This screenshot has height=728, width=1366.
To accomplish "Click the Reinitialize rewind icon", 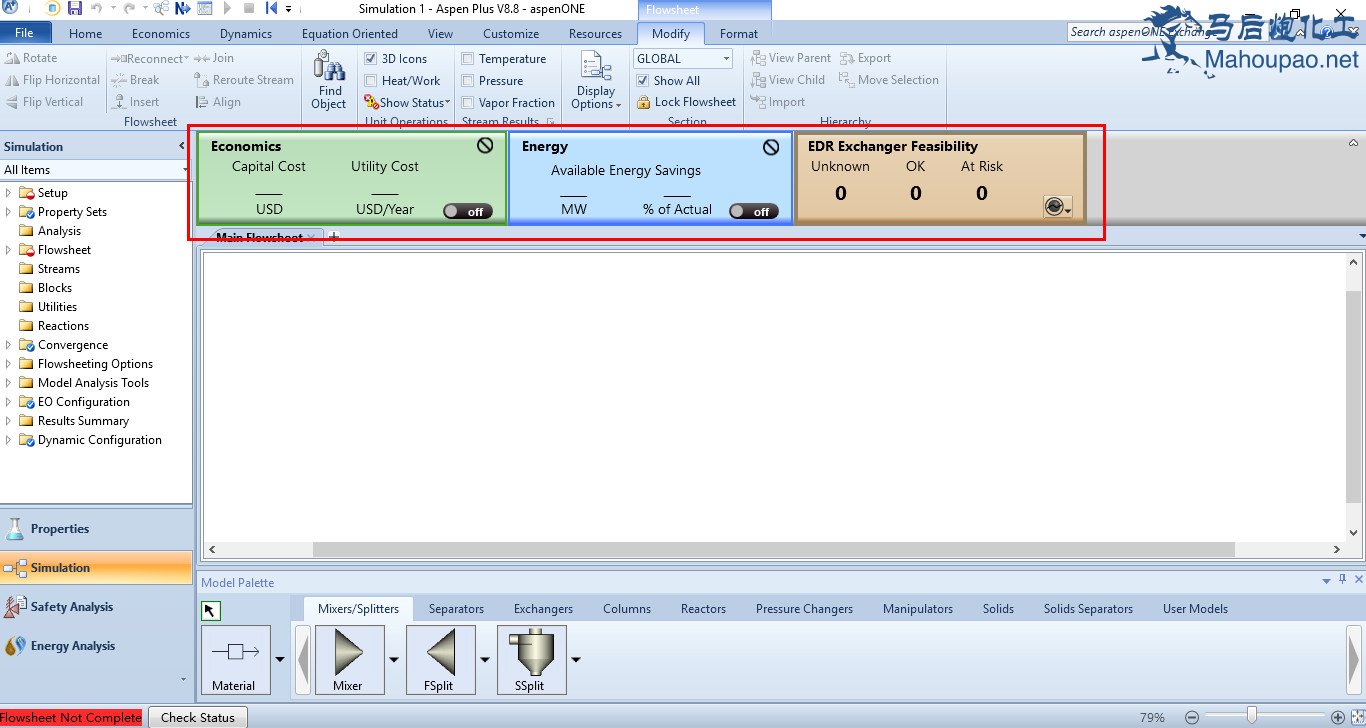I will click(x=271, y=8).
